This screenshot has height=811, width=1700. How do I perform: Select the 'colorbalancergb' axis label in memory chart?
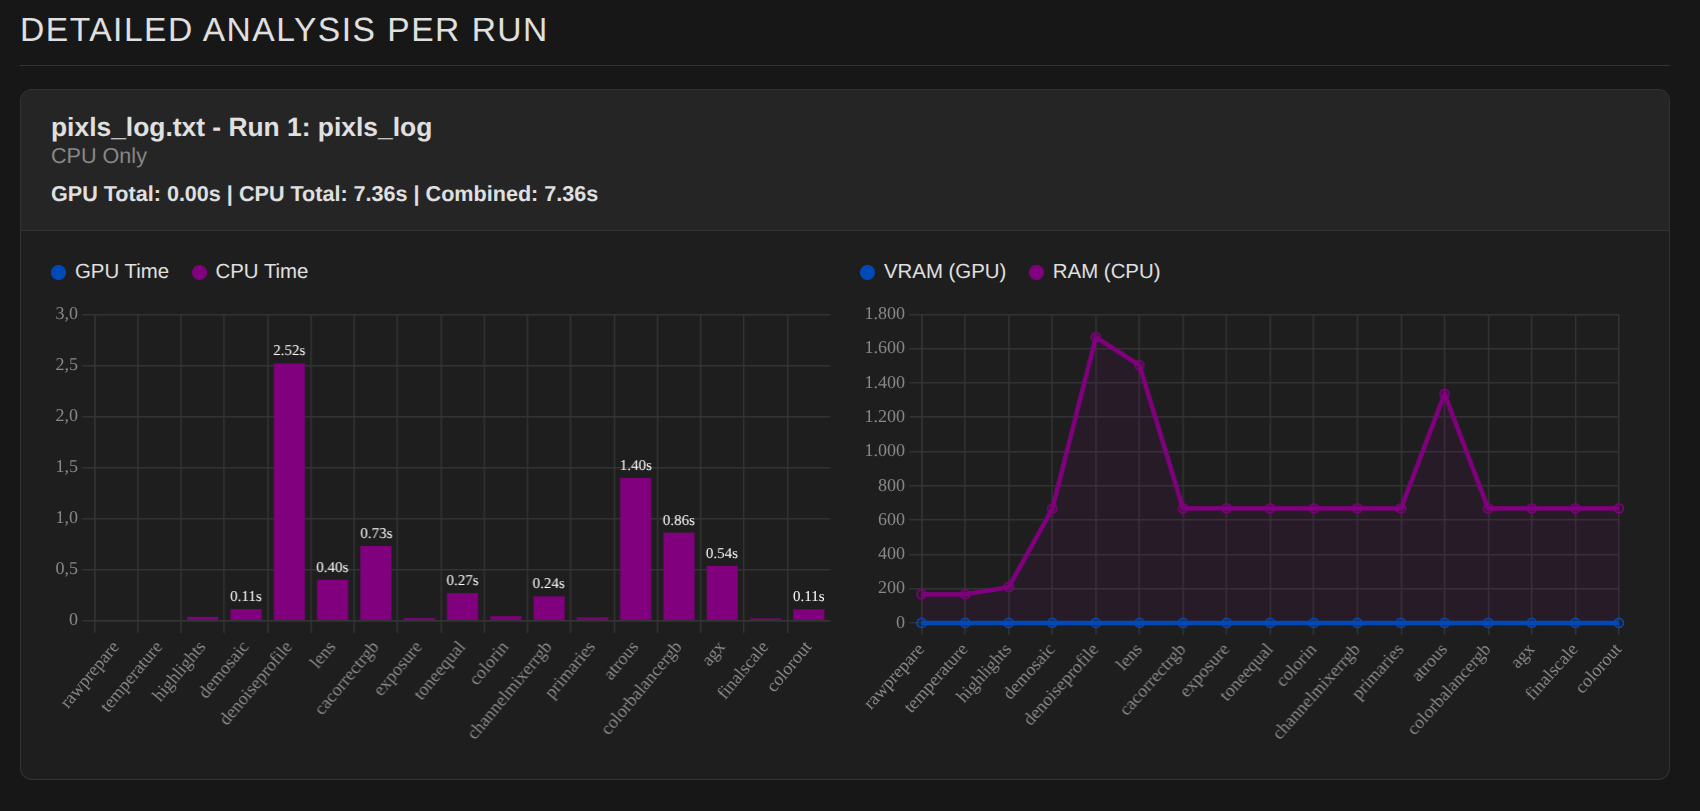coord(1449,689)
